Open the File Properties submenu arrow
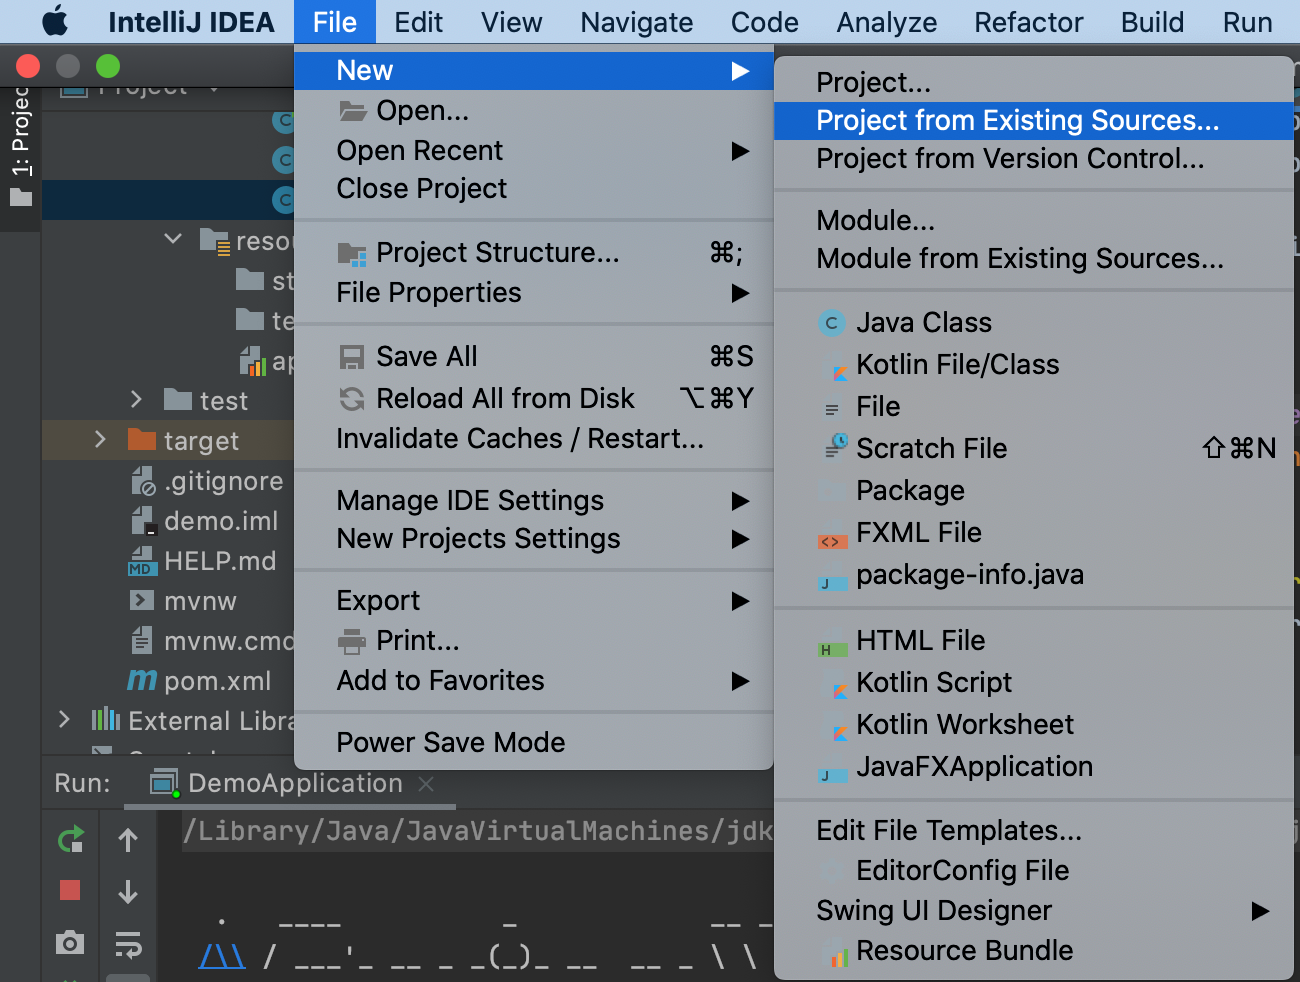1300x982 pixels. pyautogui.click(x=740, y=293)
